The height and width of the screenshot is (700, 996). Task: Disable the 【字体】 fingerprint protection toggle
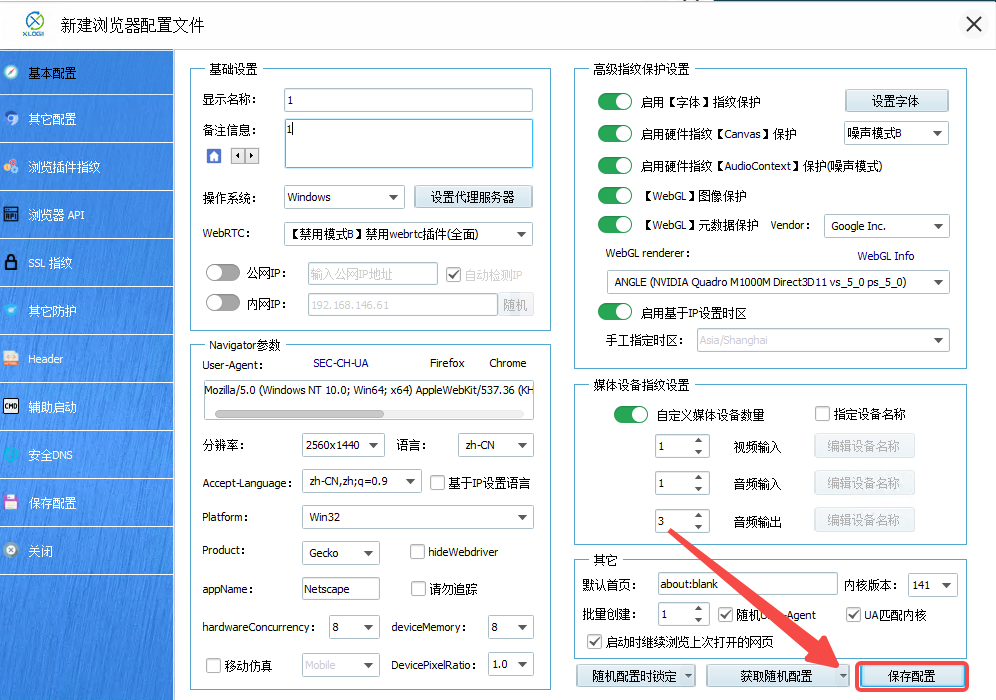pos(615,102)
